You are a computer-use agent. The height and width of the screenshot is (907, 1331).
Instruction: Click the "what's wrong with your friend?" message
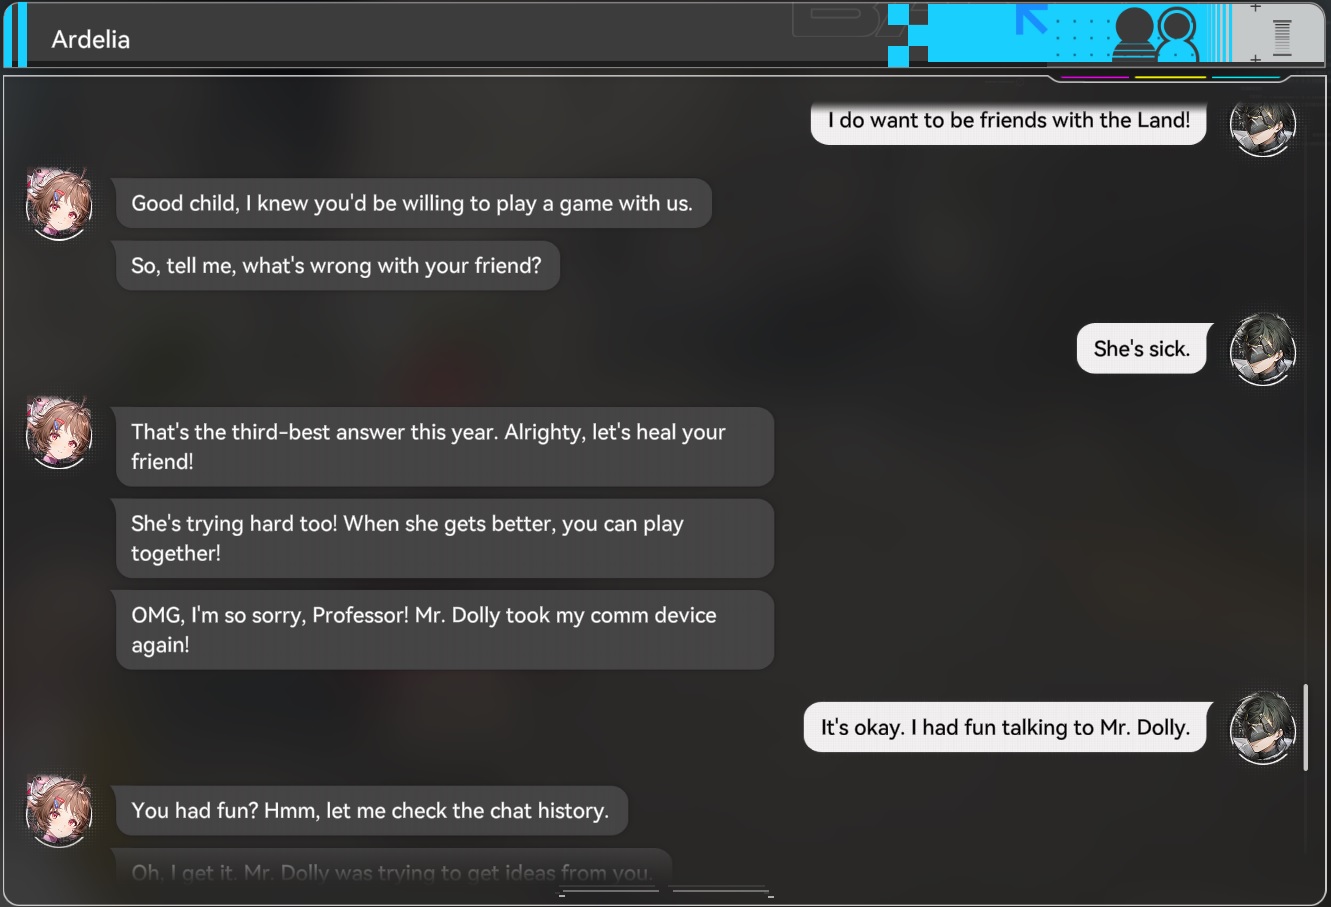coord(337,266)
